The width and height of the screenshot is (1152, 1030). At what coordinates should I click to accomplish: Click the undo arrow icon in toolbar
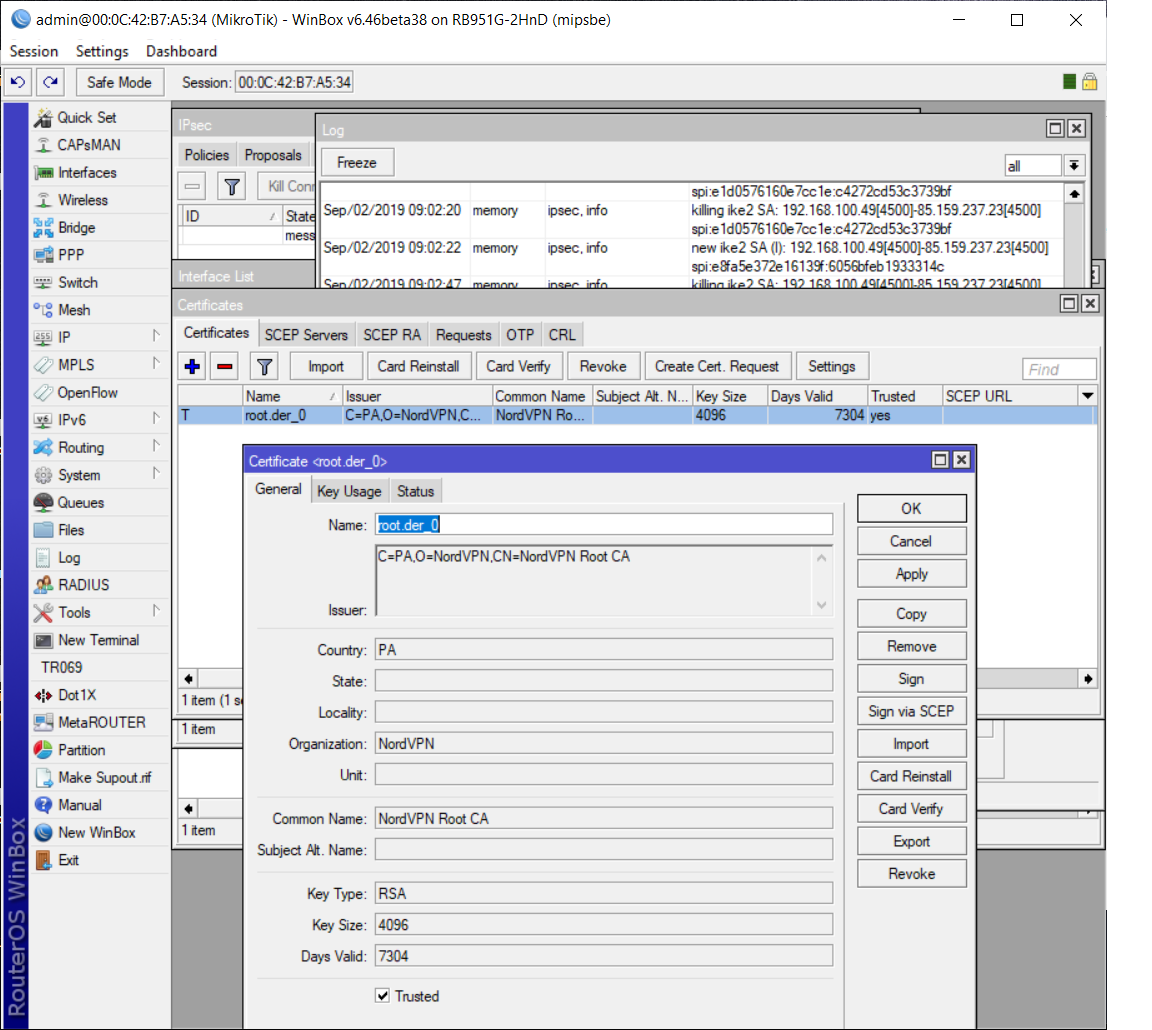pyautogui.click(x=18, y=82)
